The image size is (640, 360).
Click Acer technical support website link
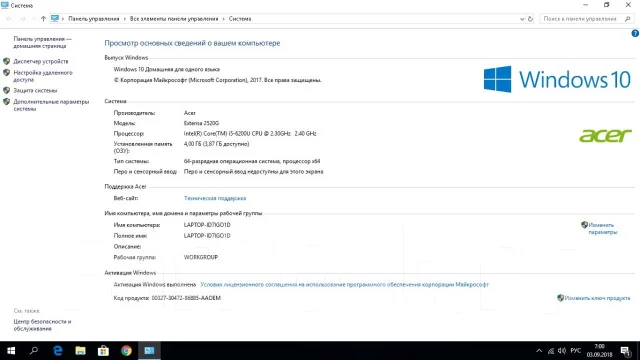tap(215, 198)
